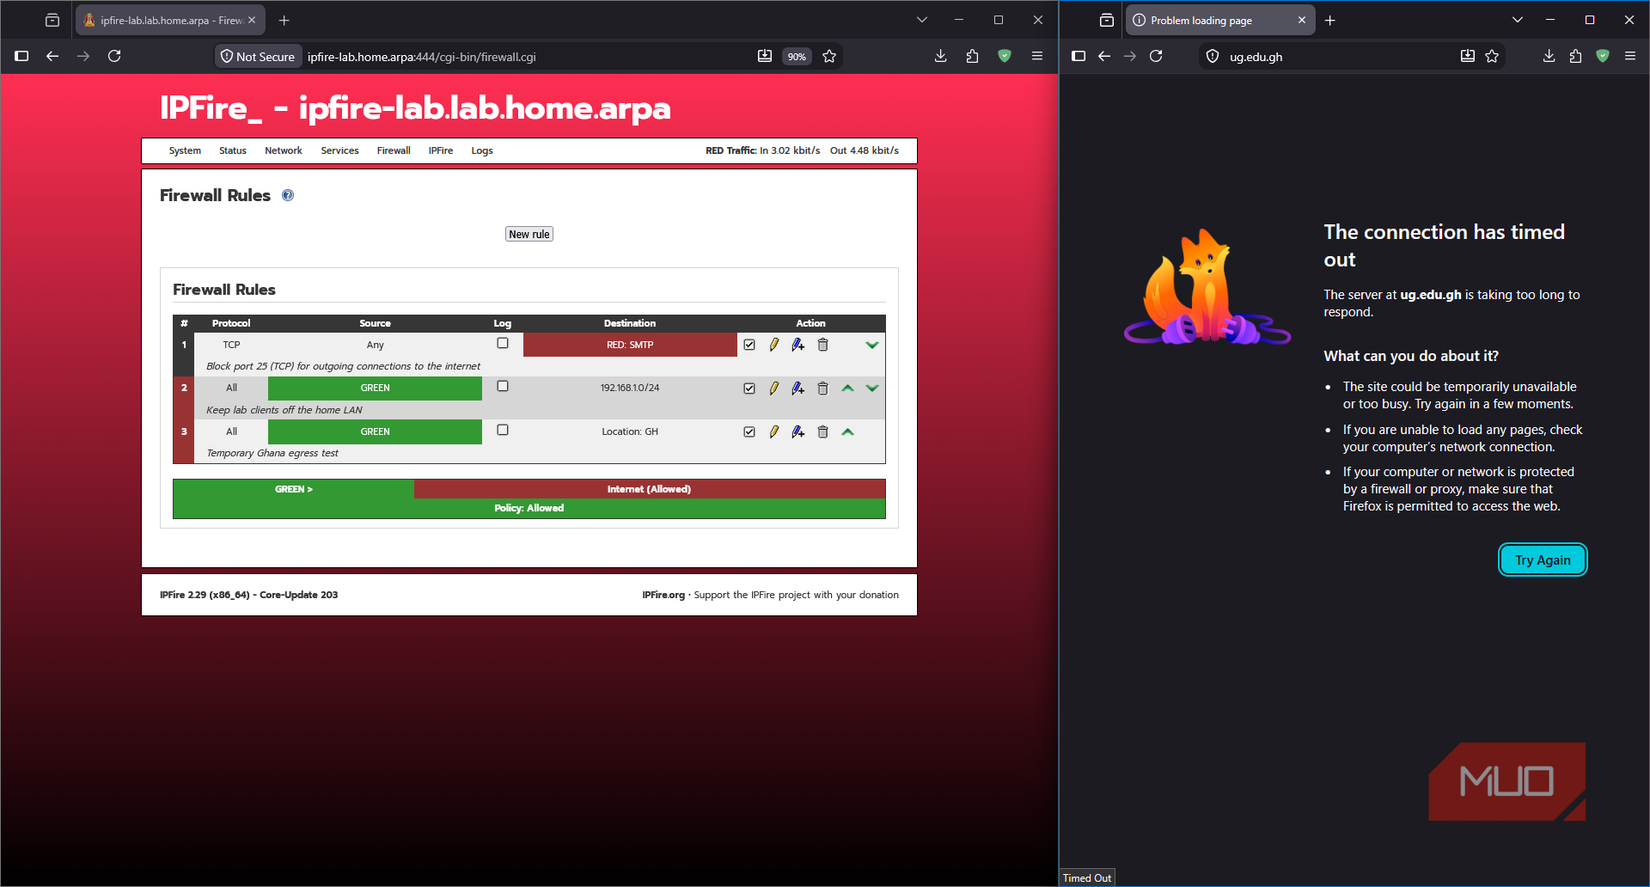Switch to the Problem loading page tab
Screen dimensions: 1650x887
1219,20
